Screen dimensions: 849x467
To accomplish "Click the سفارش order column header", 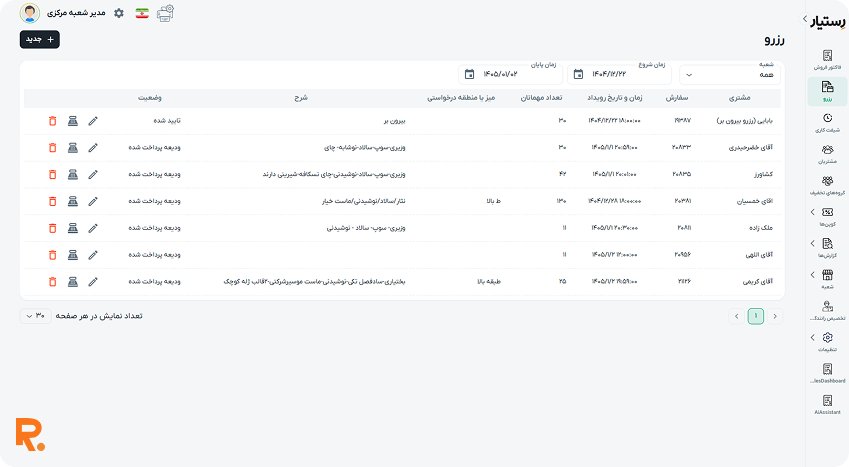I will [x=677, y=98].
